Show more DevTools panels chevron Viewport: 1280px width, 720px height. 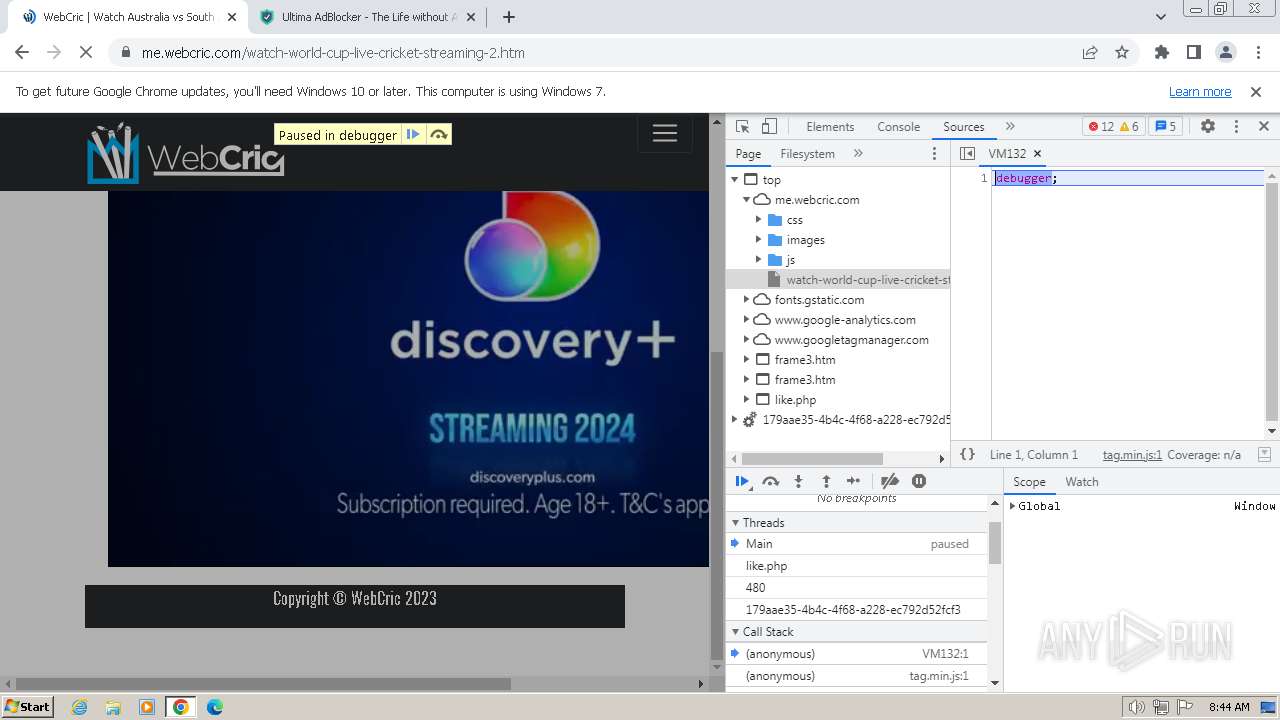pyautogui.click(x=1010, y=127)
